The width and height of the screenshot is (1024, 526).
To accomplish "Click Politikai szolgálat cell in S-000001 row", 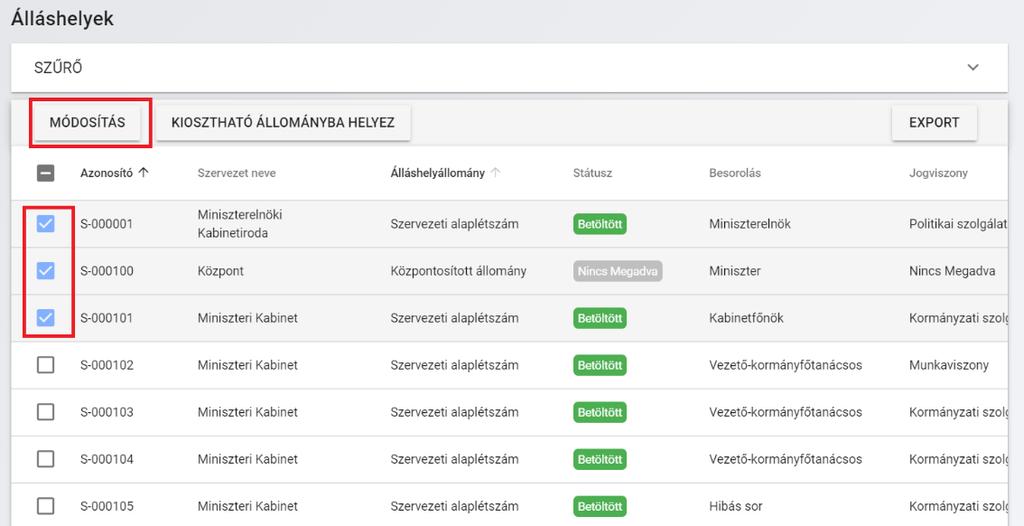I will [958, 224].
